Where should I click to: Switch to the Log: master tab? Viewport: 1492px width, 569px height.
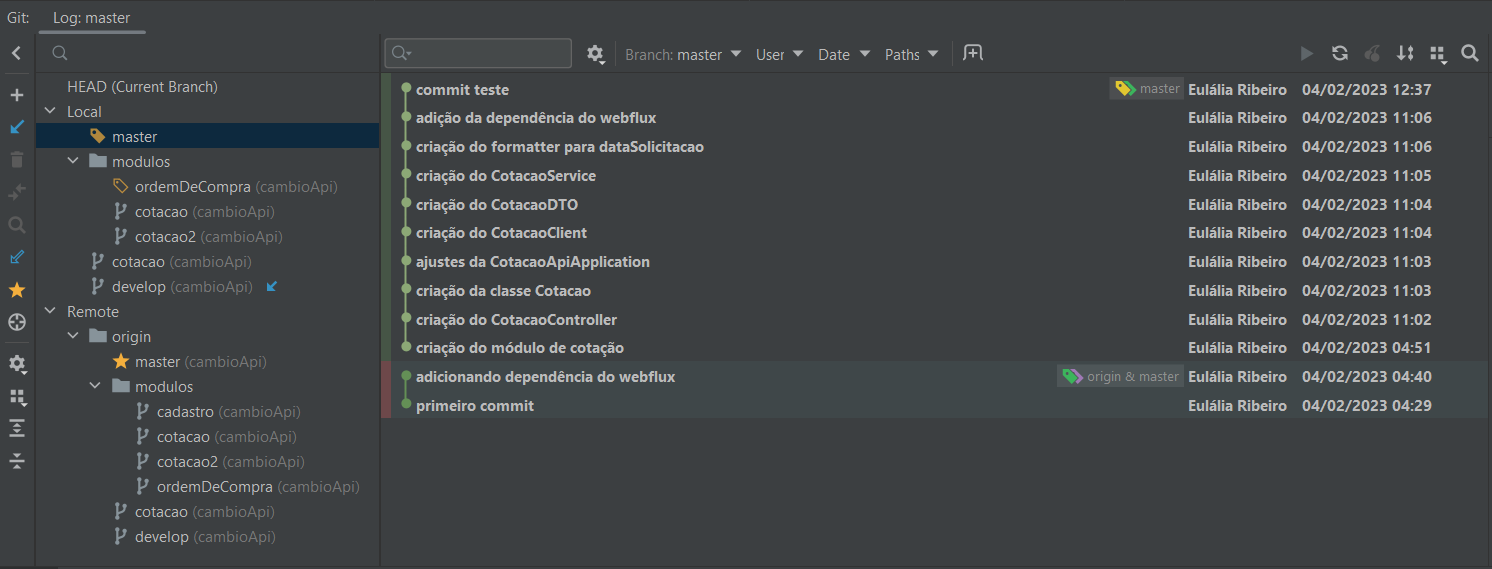[92, 18]
